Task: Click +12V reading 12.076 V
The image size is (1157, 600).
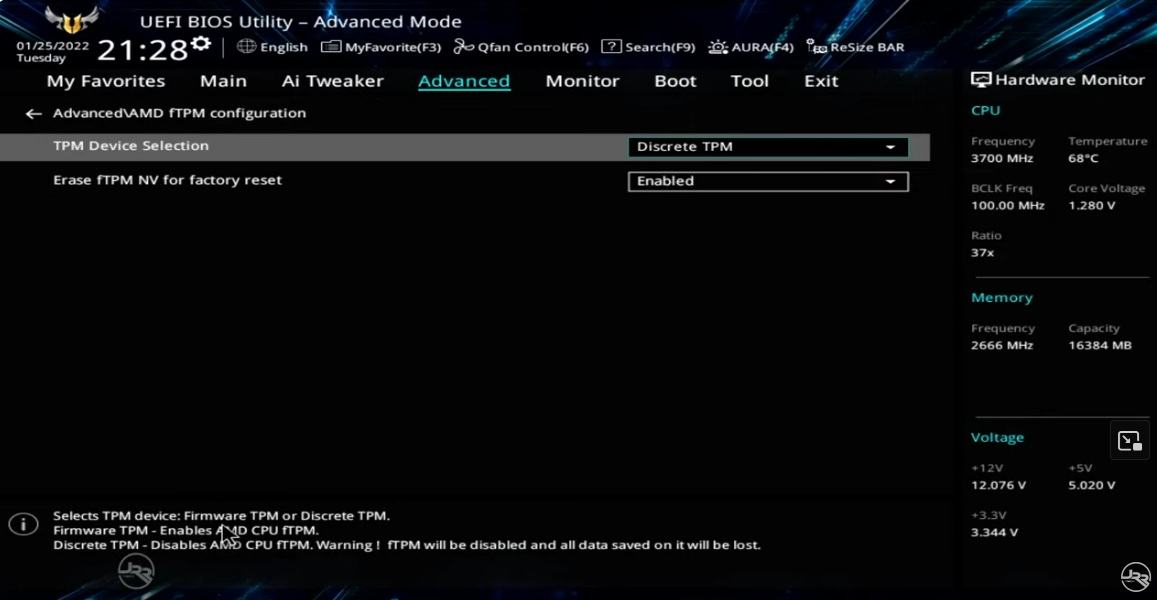Action: (998, 486)
